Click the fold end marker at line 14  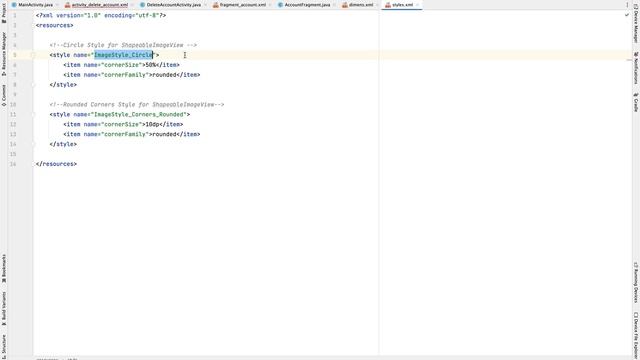coord(34,144)
